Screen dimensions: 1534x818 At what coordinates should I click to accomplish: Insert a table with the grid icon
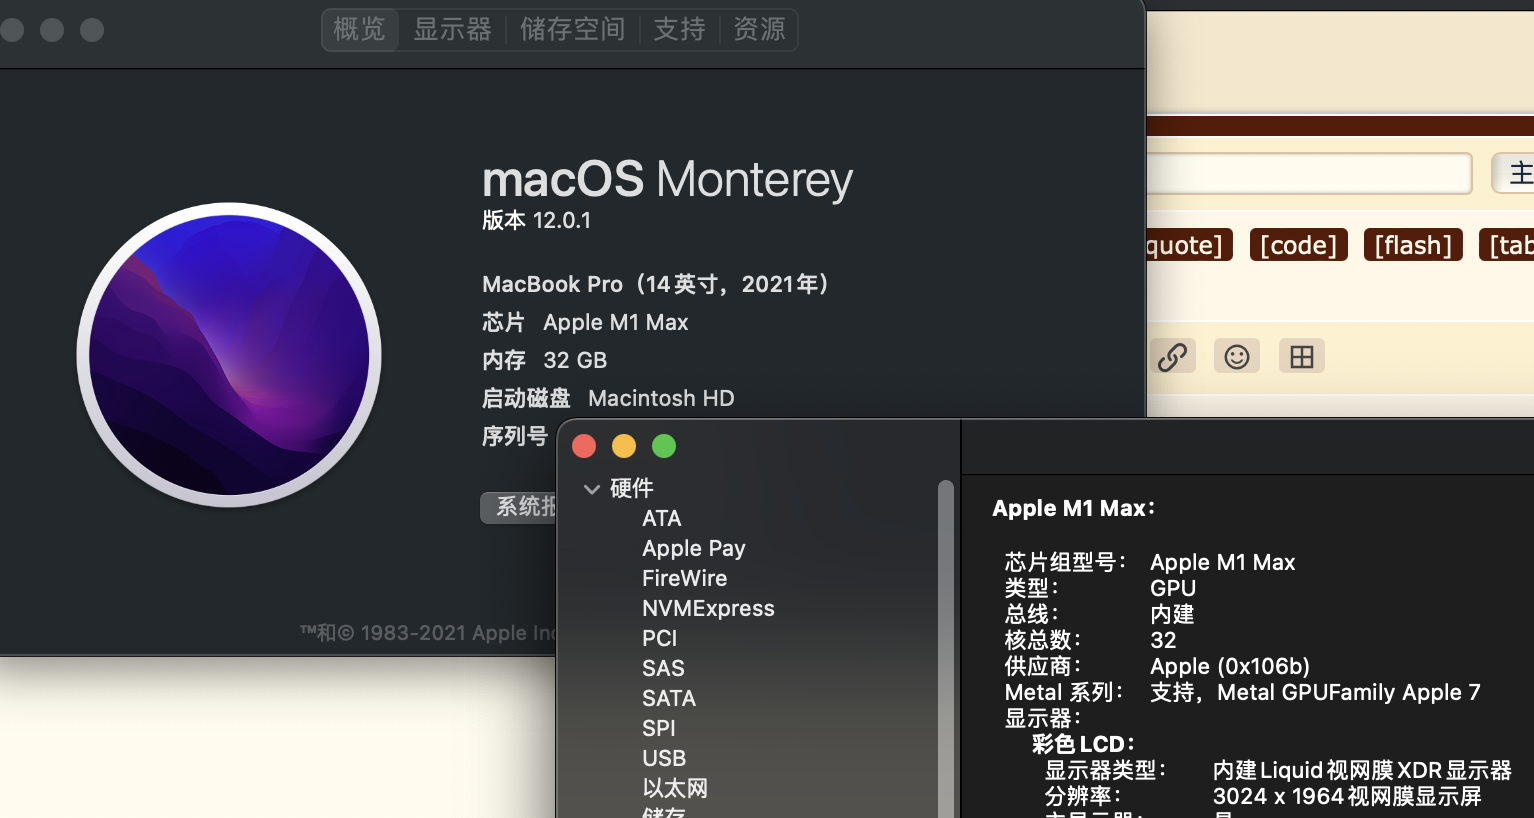[1301, 355]
